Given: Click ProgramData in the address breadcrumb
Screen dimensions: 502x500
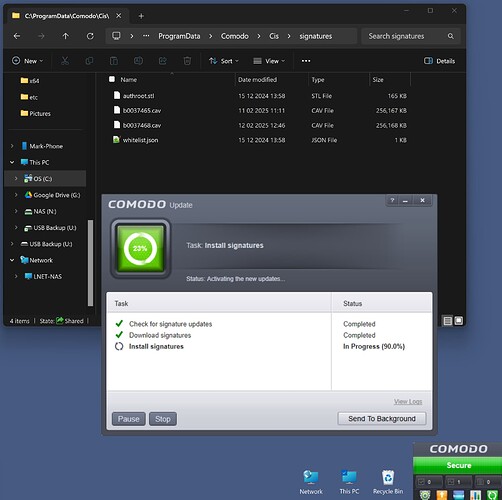Looking at the screenshot, I should click(x=179, y=36).
